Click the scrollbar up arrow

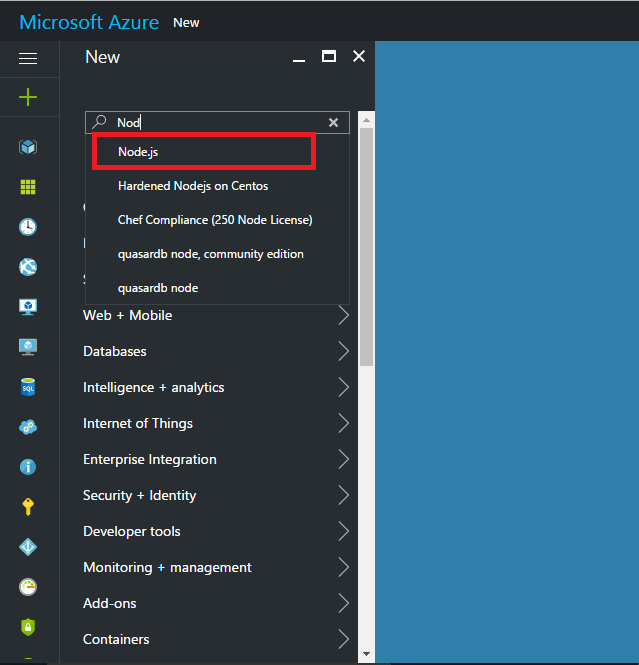pyautogui.click(x=366, y=120)
